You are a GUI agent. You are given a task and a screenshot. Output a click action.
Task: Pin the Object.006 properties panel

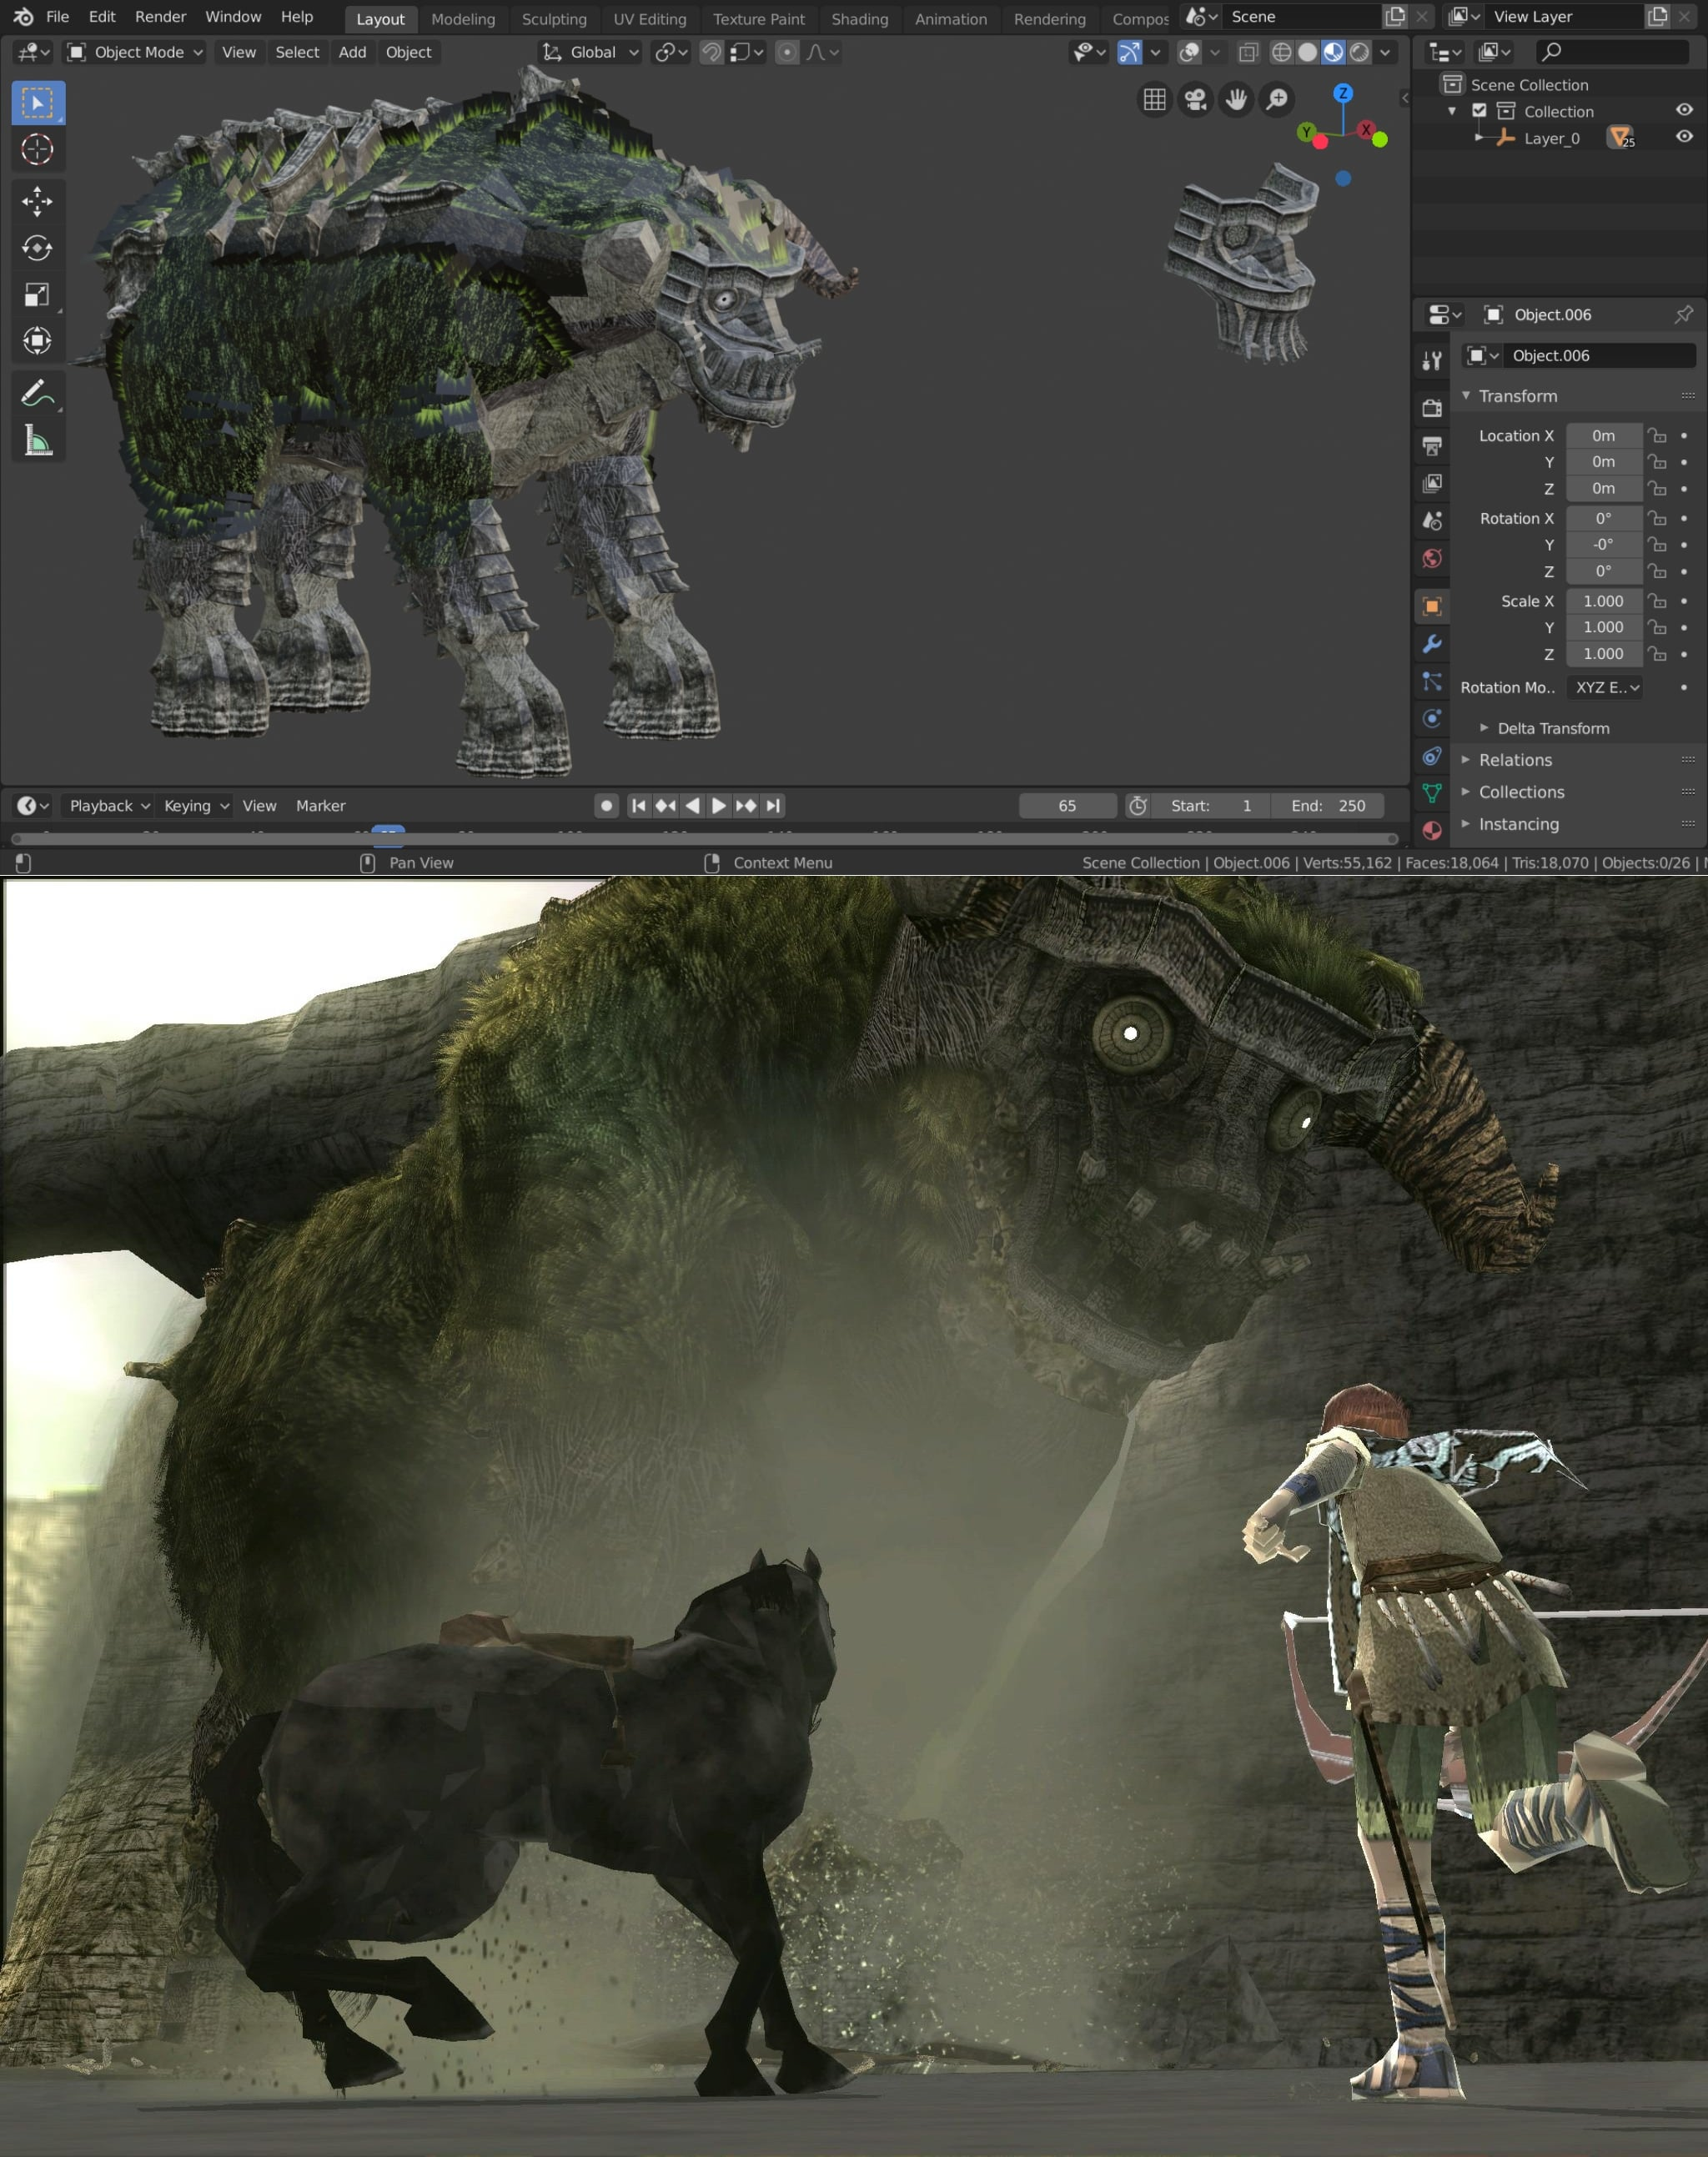tap(1683, 315)
